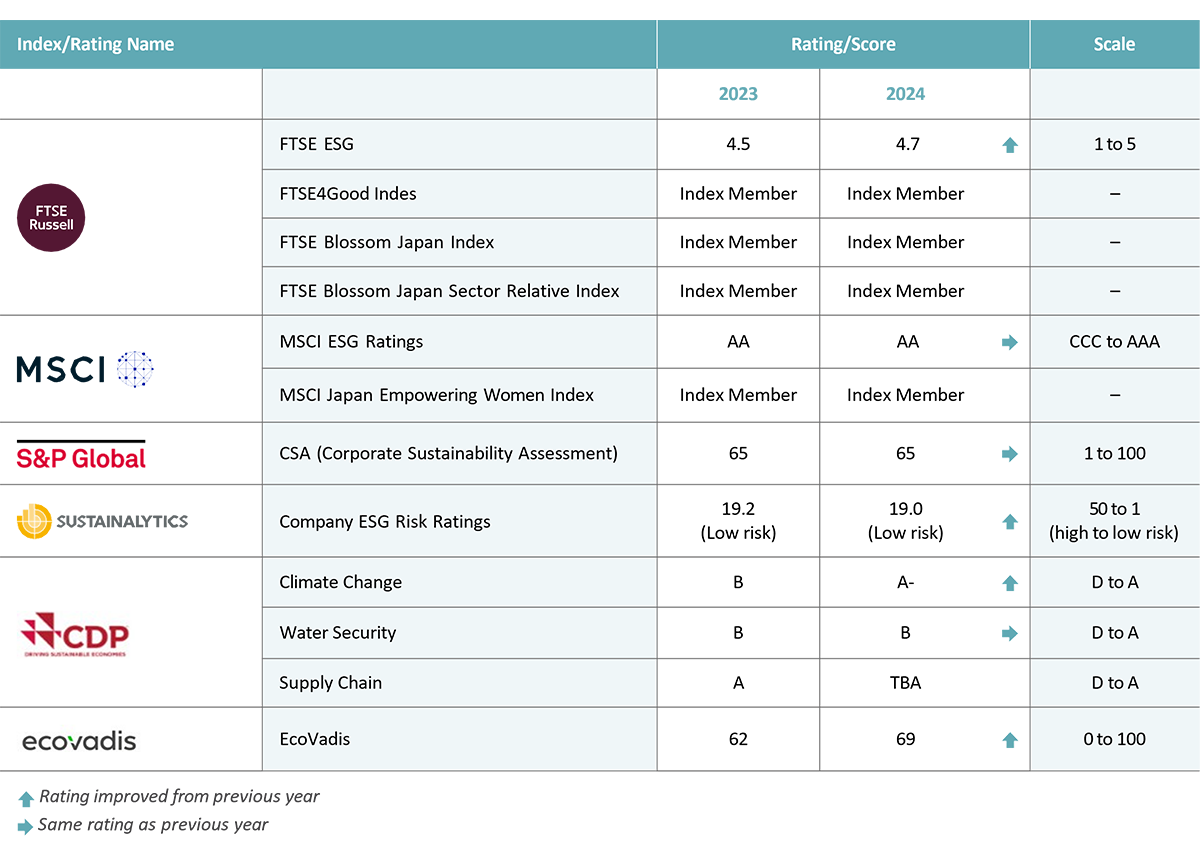The image size is (1200, 856).
Task: Click the MSCI logo
Action: 85,369
